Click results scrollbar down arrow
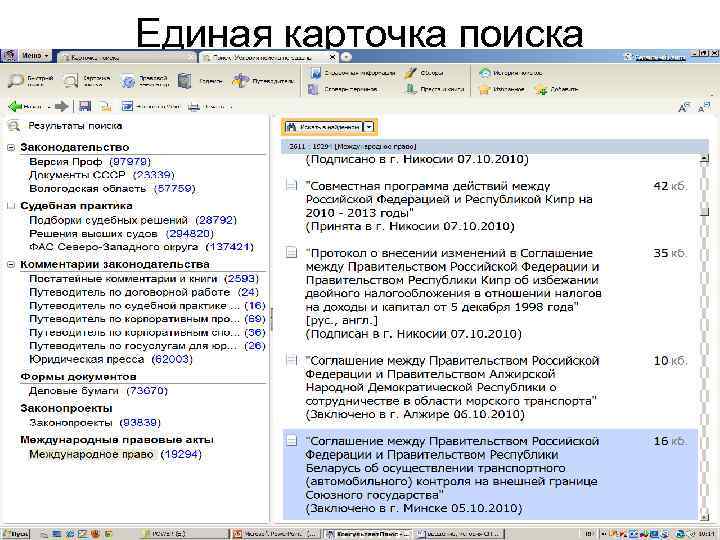Viewport: 720px width, 540px height. click(x=704, y=517)
